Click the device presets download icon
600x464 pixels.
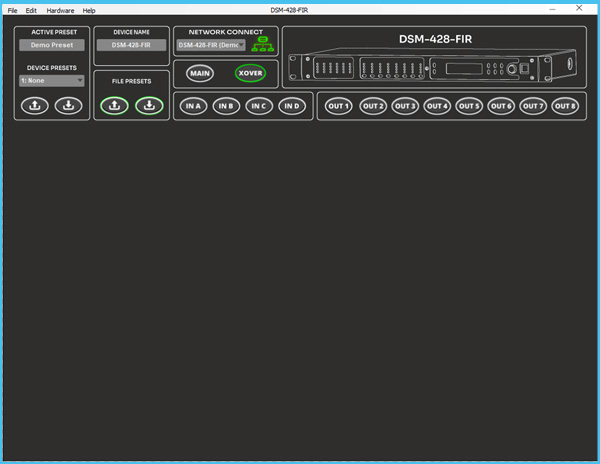tap(68, 106)
